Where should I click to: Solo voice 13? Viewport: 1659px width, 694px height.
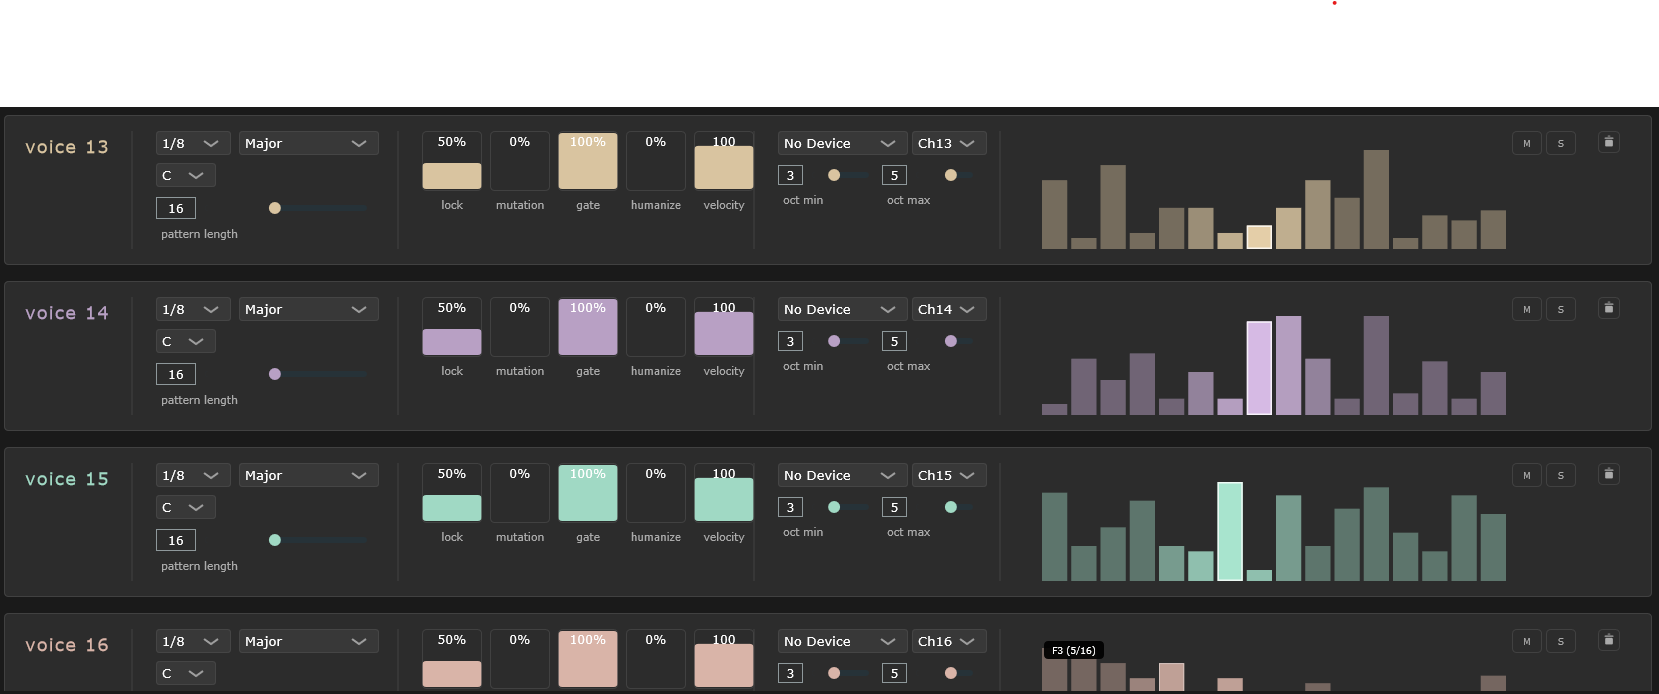coord(1560,143)
